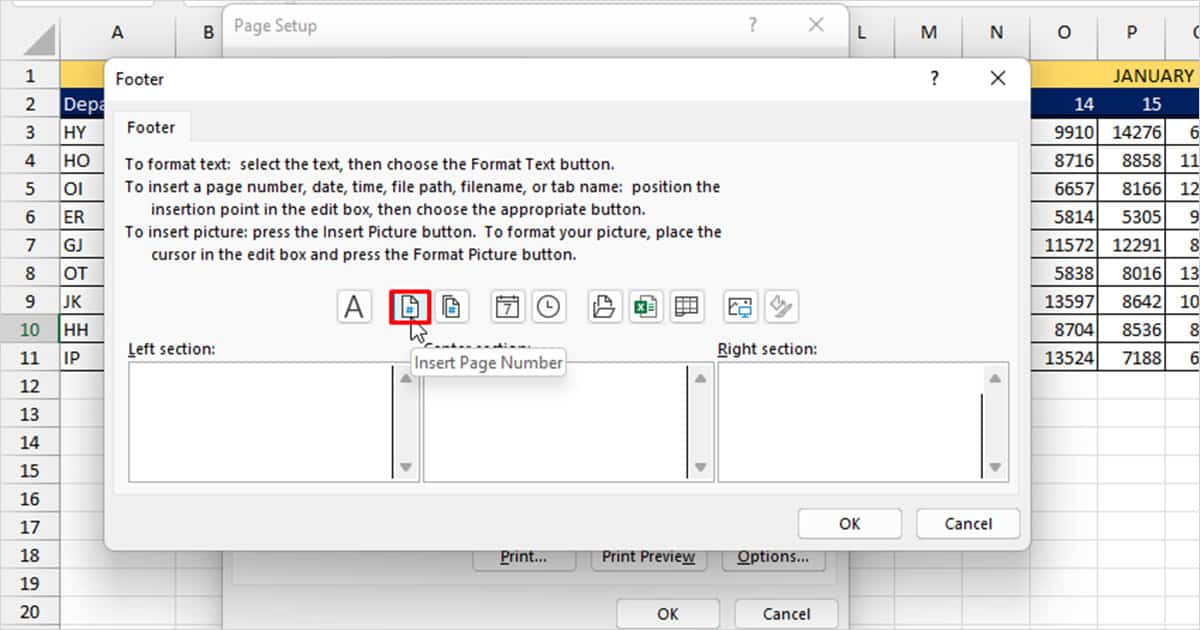Click cell containing HY
Image resolution: width=1200 pixels, height=630 pixels.
83,132
